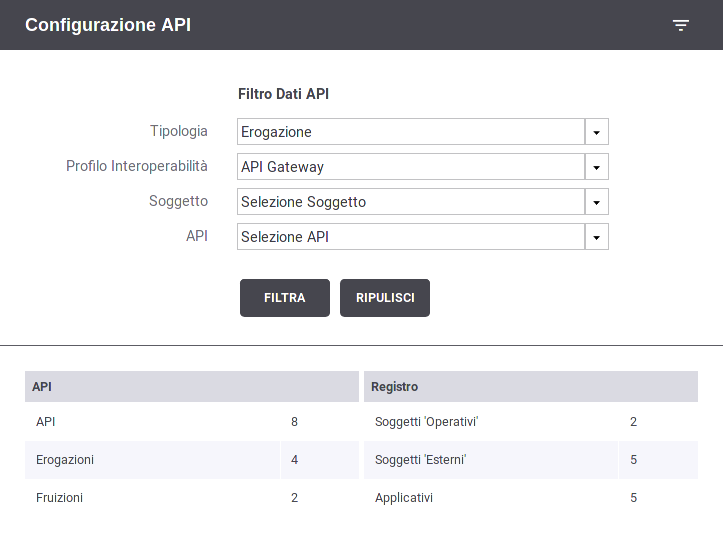
Task: Click the Soggetti 'Operativi' row
Action: point(531,422)
